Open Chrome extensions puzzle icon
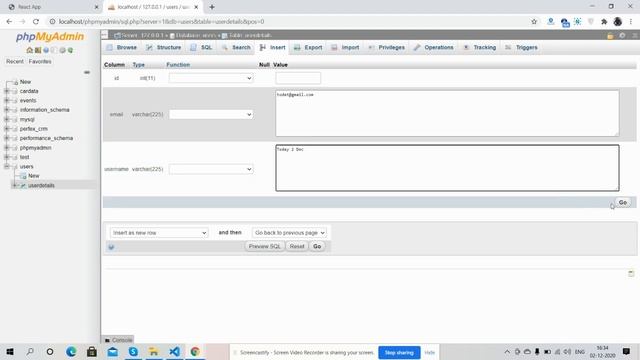The height and width of the screenshot is (360, 640). point(604,22)
